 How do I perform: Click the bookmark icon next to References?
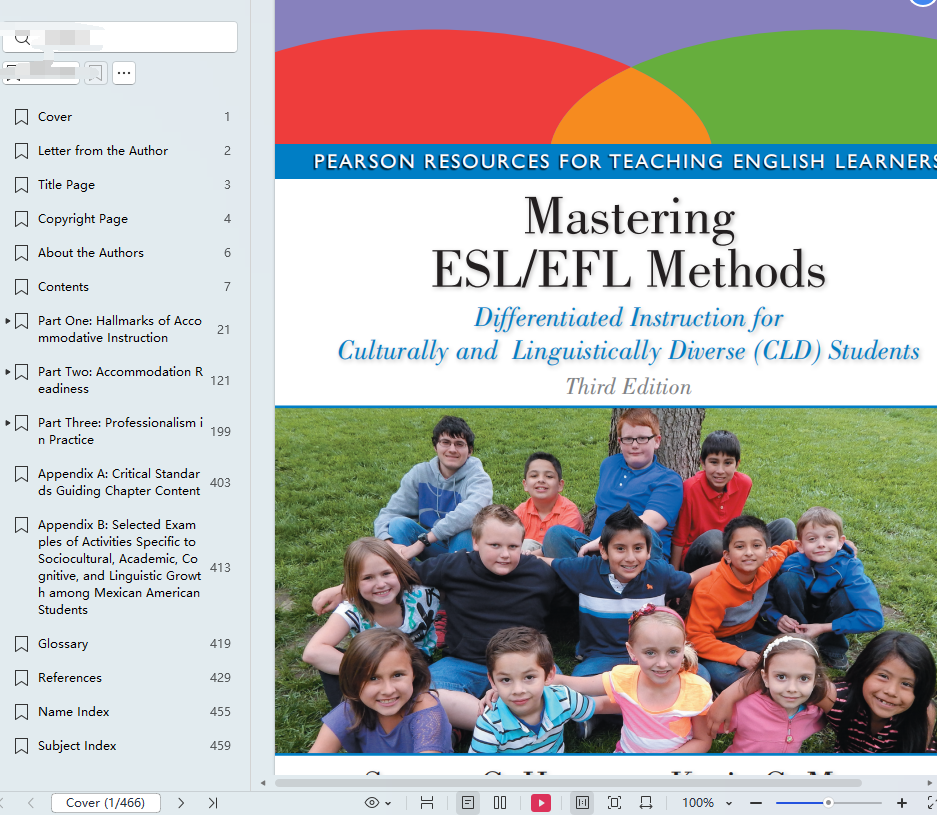pos(22,678)
